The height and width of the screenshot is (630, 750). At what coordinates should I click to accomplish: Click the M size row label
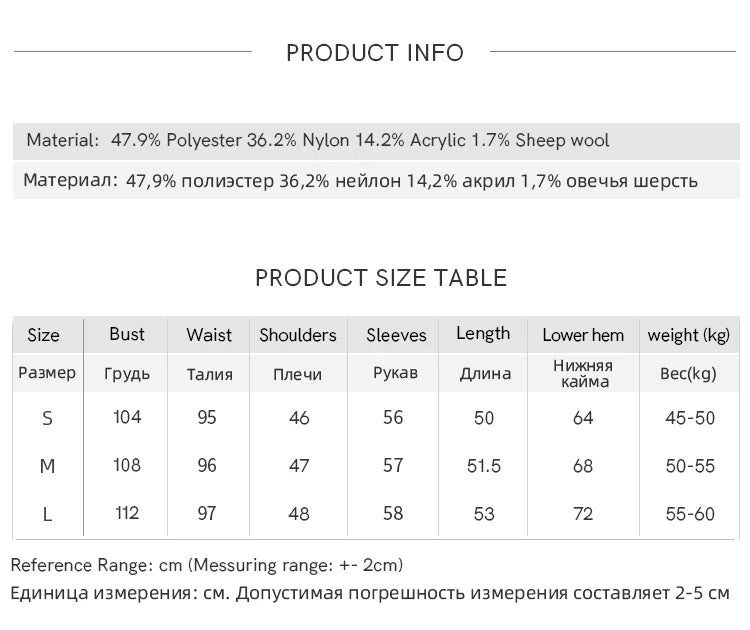tap(47, 466)
